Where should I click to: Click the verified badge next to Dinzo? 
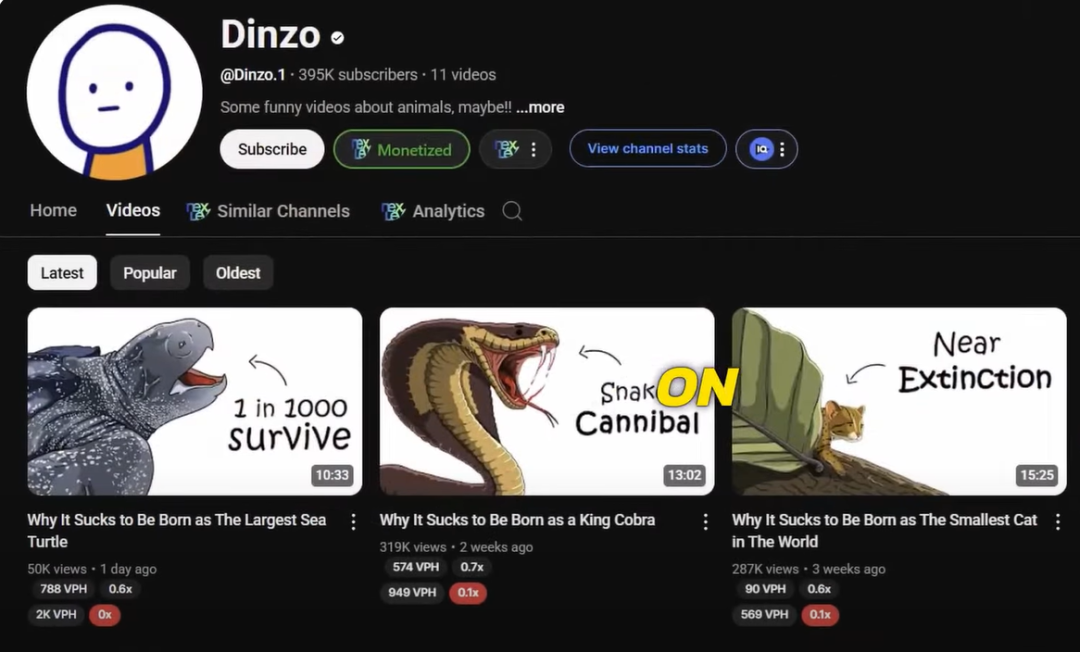[x=337, y=38]
